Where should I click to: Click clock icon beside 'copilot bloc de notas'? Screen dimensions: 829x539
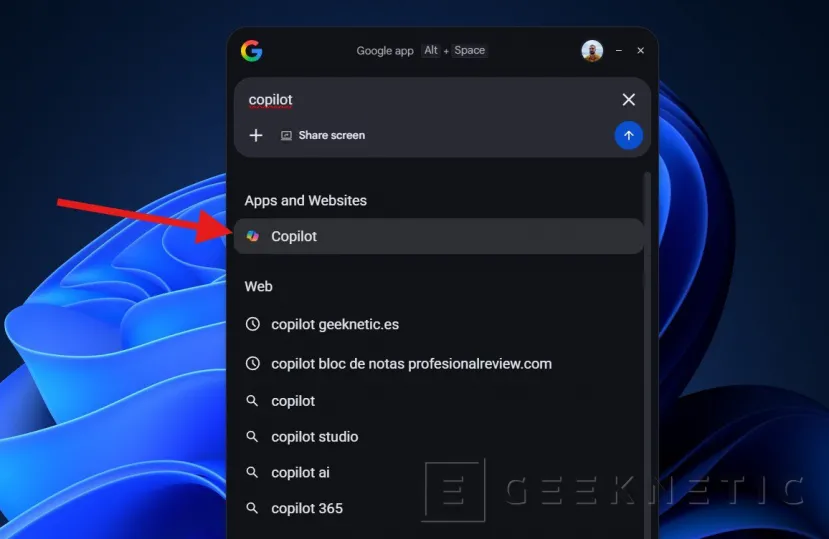point(253,364)
